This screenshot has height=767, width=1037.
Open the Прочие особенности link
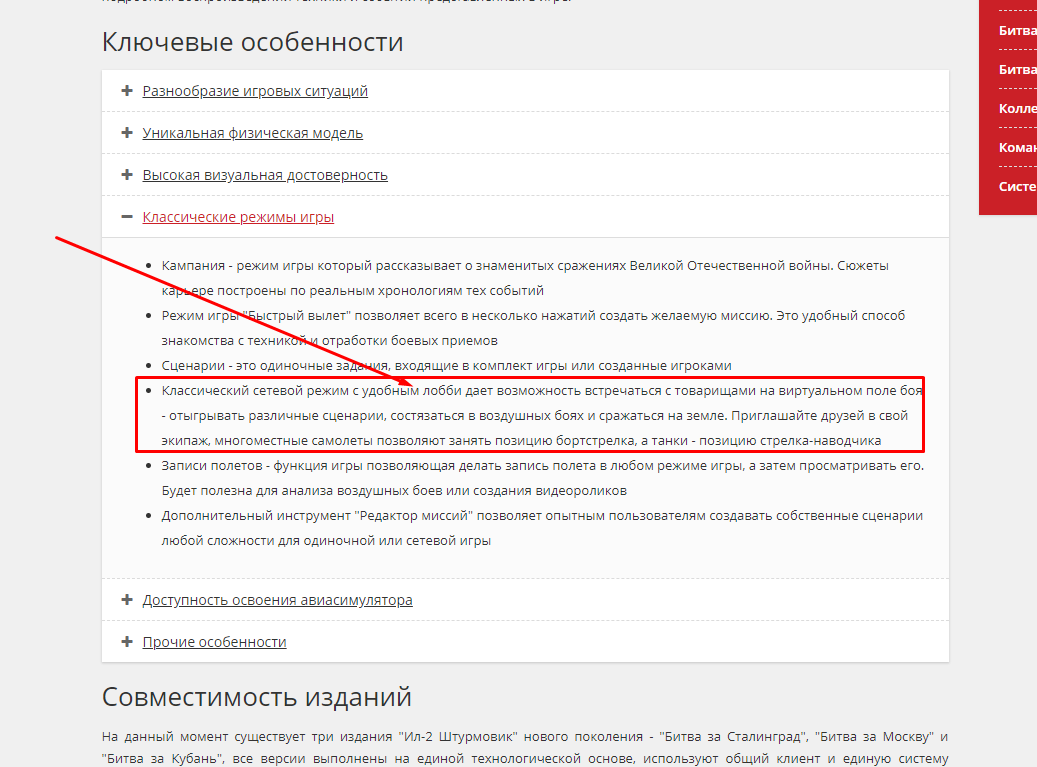tap(214, 642)
